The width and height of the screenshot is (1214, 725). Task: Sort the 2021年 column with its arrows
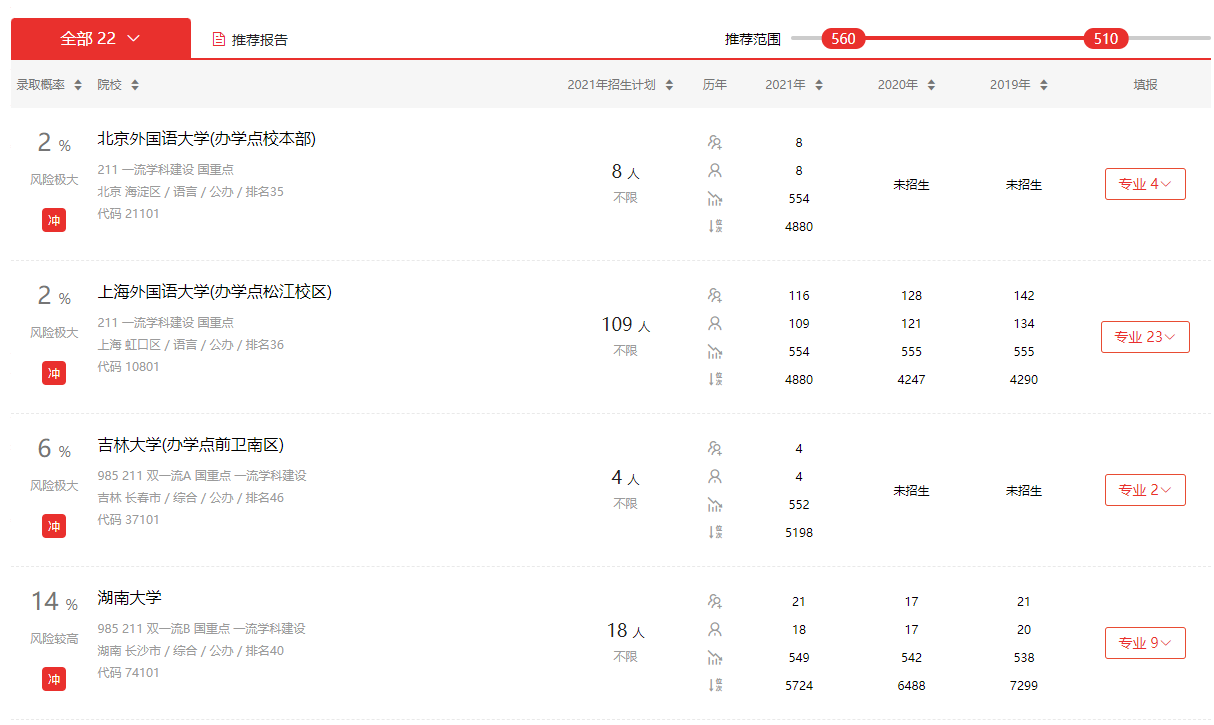tap(819, 85)
